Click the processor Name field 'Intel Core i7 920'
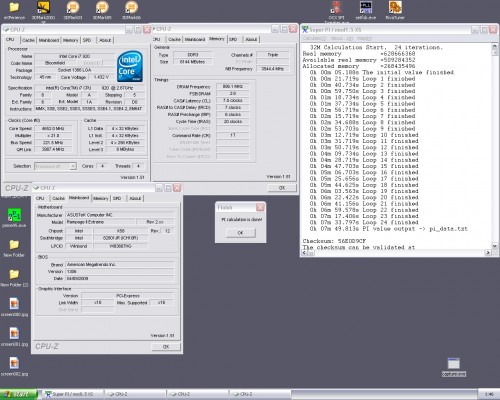This screenshot has height=400, width=500. (74, 56)
